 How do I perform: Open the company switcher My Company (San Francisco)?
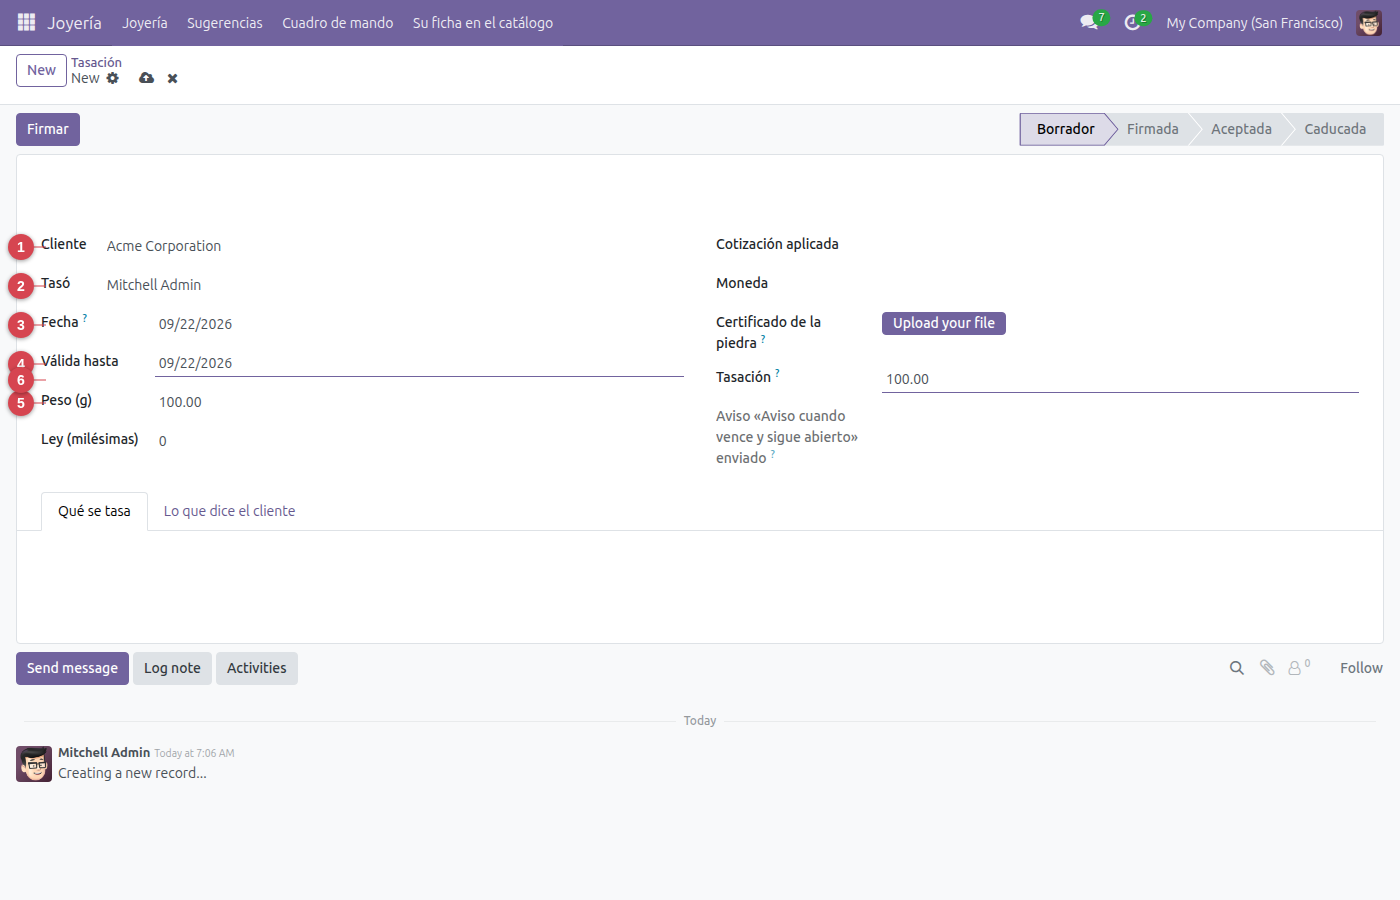point(1254,22)
